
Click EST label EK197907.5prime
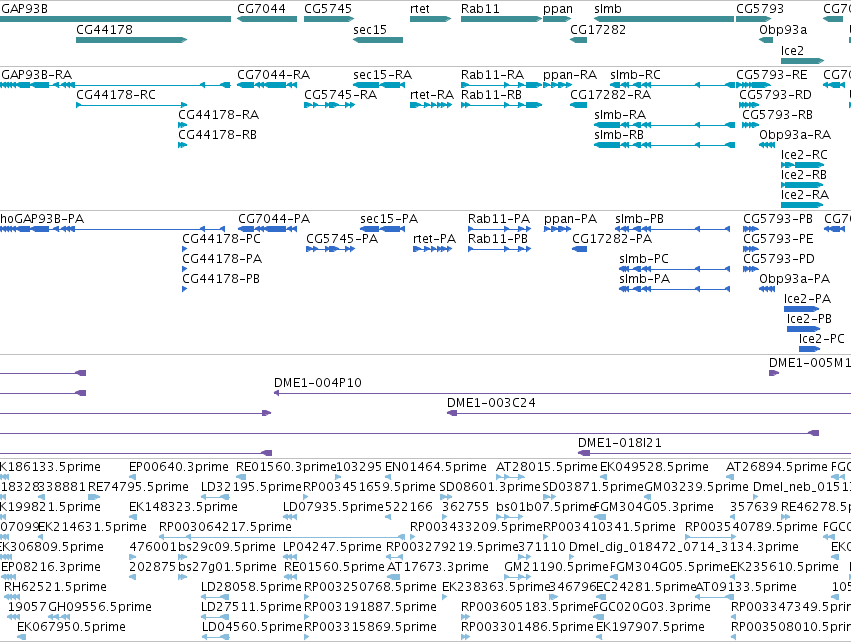pyautogui.click(x=650, y=627)
